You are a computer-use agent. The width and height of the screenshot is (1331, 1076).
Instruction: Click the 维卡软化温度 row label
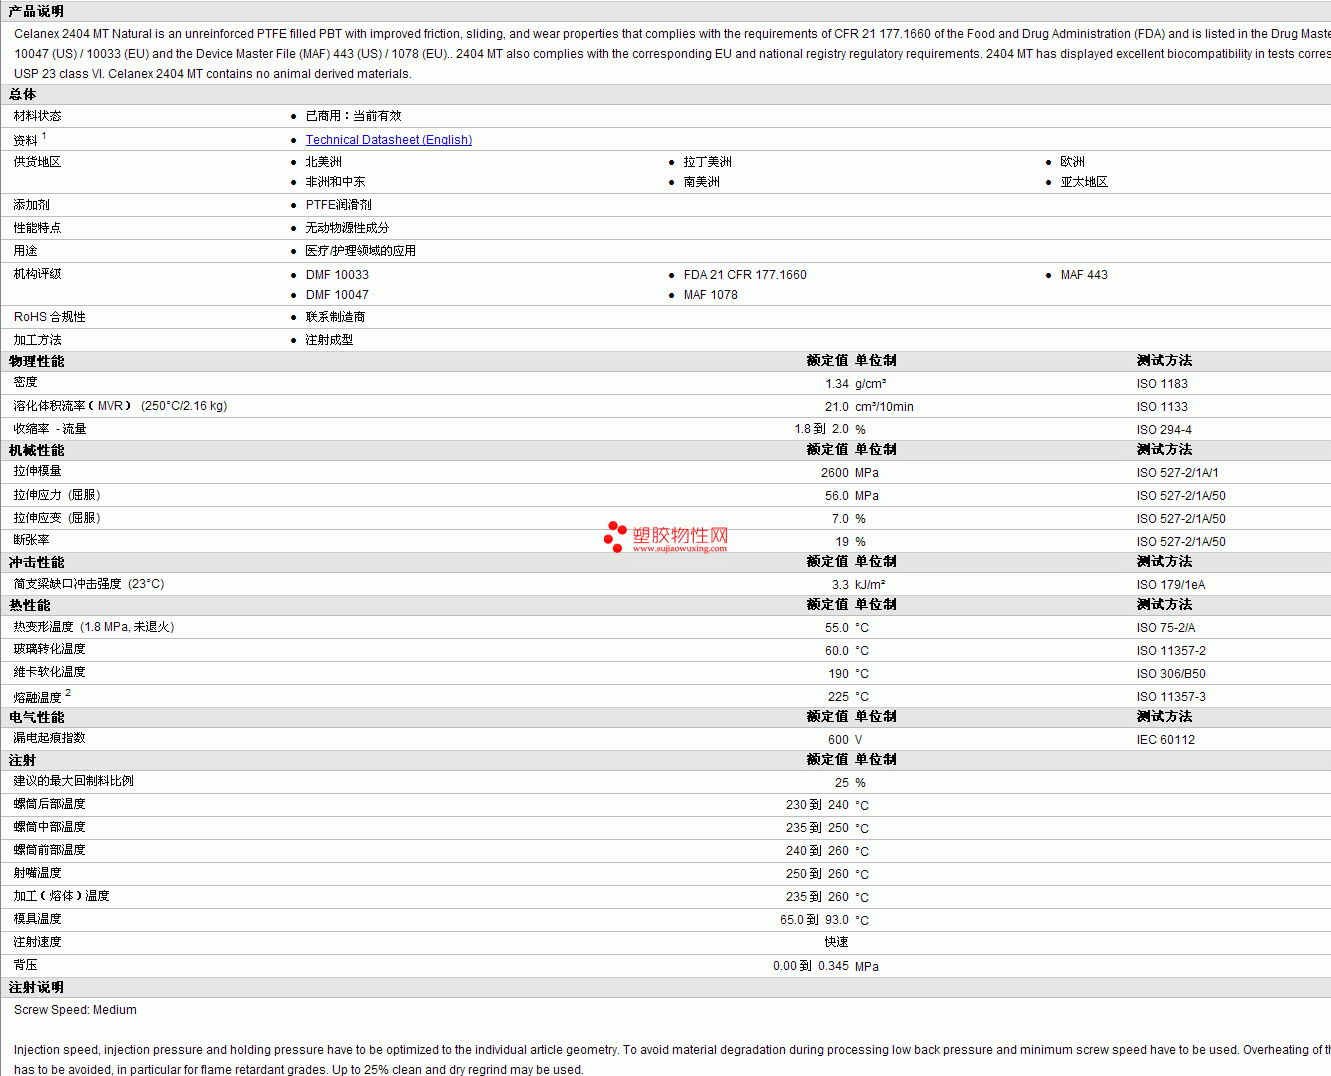(50, 672)
